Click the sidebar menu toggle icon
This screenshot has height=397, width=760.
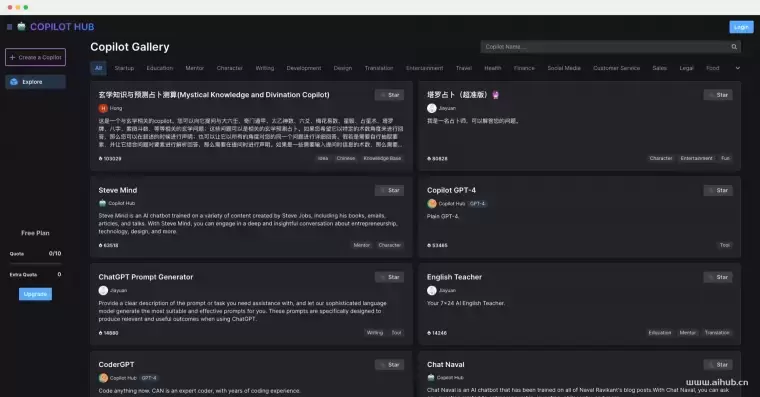tap(9, 27)
